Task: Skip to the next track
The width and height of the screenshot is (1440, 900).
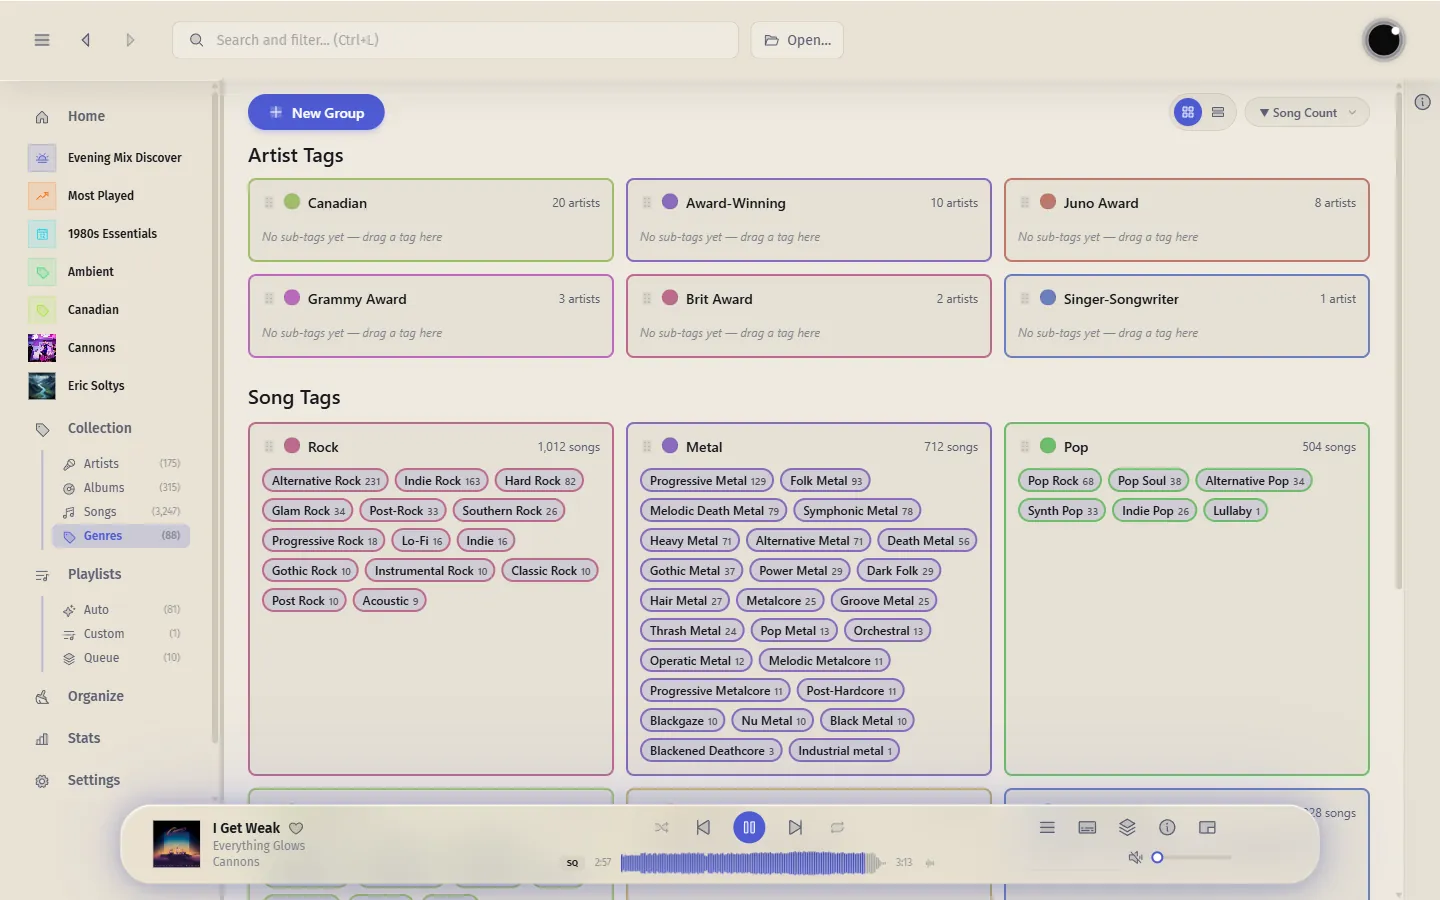Action: pos(795,827)
